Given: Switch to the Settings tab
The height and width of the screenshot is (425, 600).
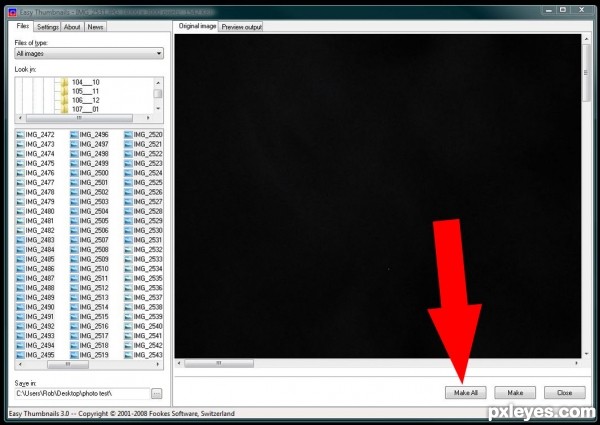Looking at the screenshot, I should click(48, 27).
